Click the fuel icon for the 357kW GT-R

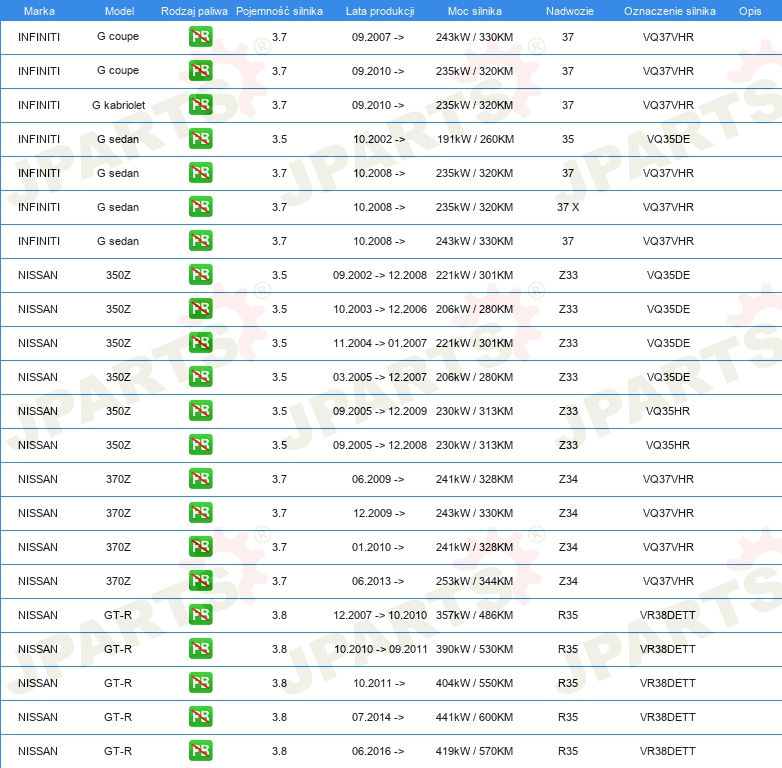pos(200,615)
